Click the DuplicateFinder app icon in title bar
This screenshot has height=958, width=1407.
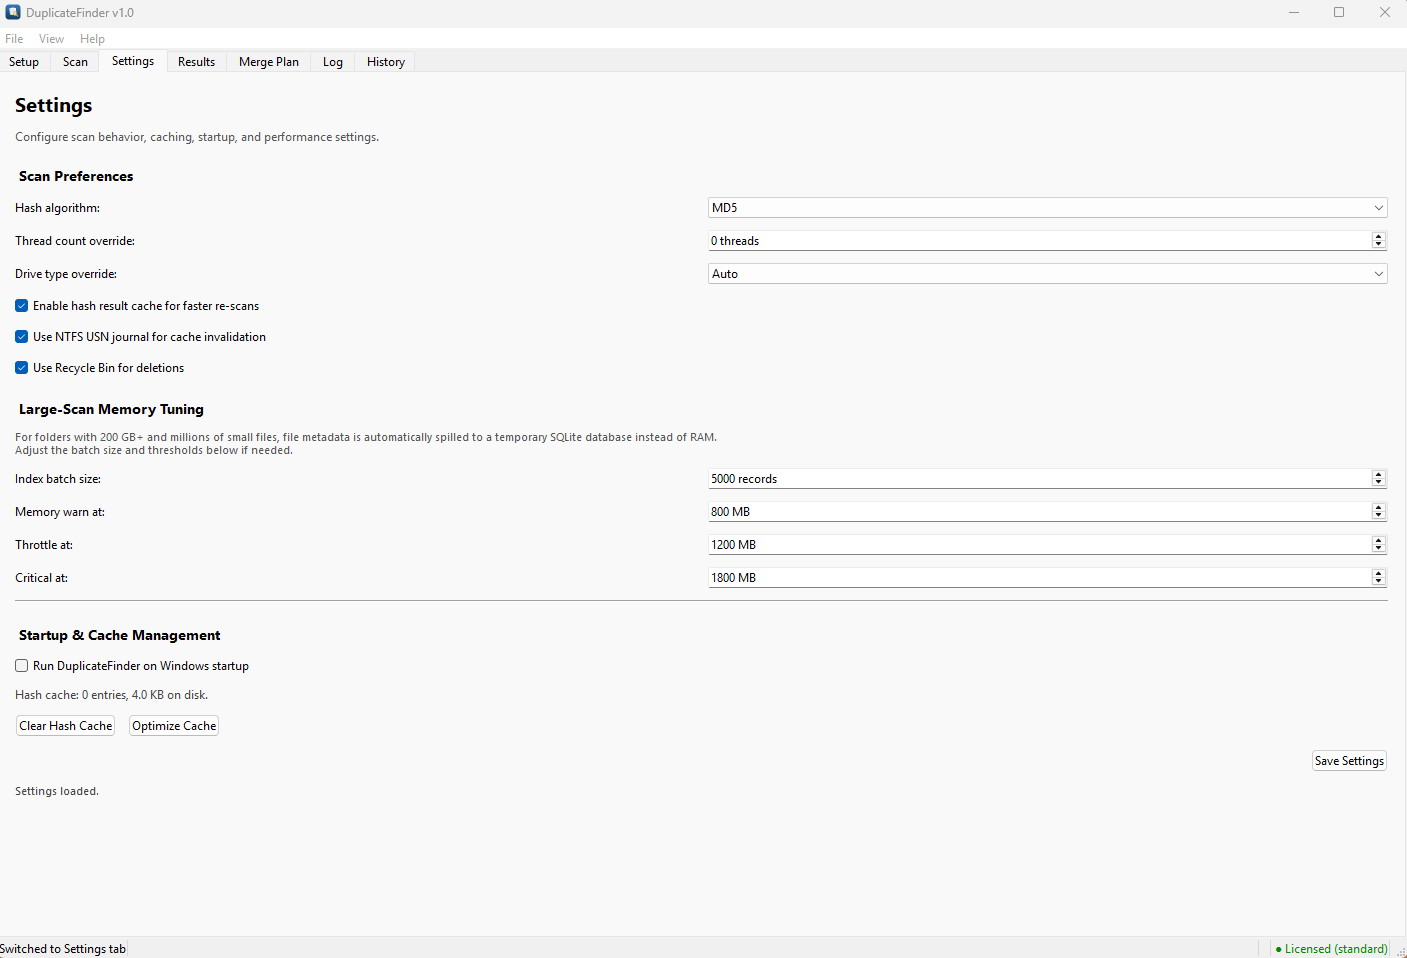[13, 12]
